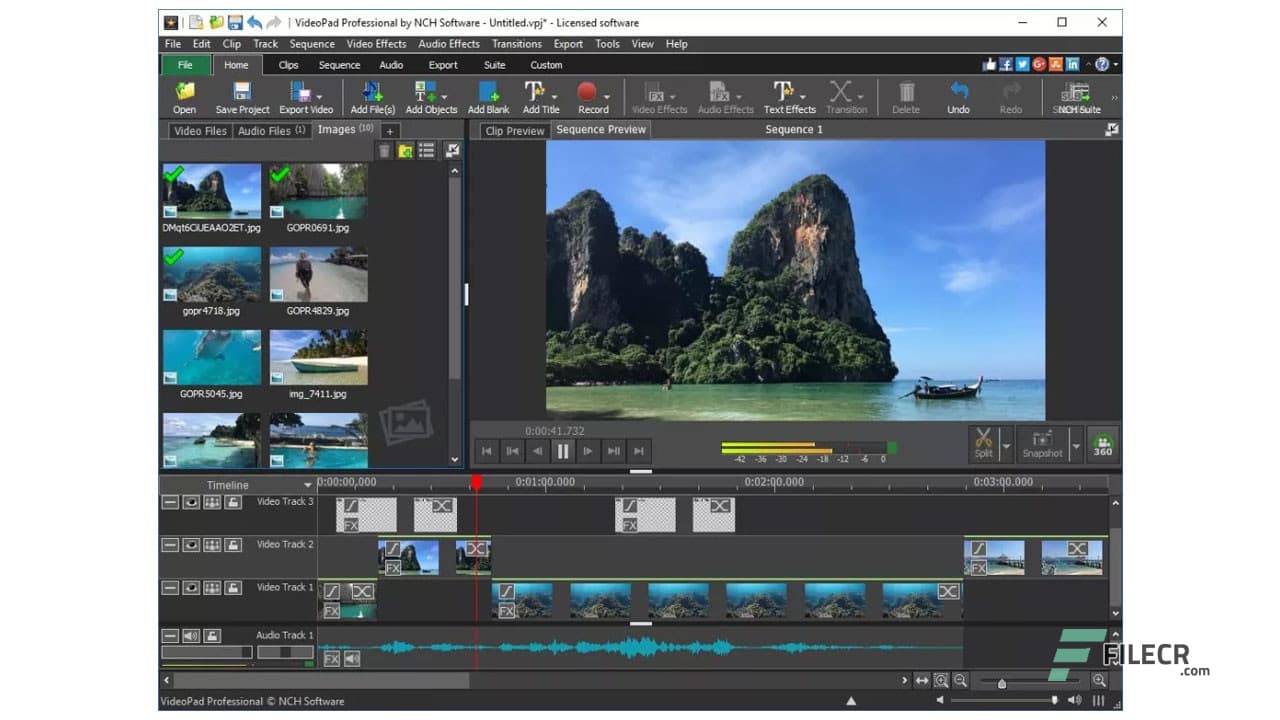The height and width of the screenshot is (720, 1280).
Task: Lock Video Track 2
Action: 232,545
